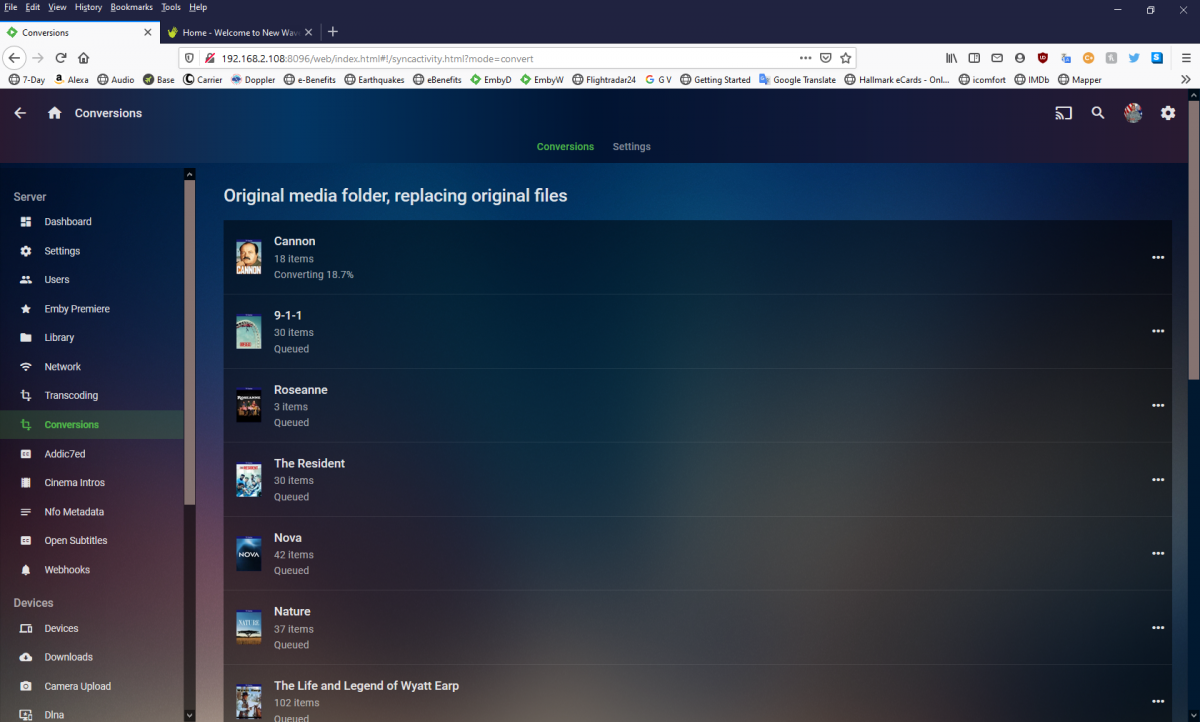
Task: Open Addic7ed plugin in sidebar
Action: click(92, 454)
